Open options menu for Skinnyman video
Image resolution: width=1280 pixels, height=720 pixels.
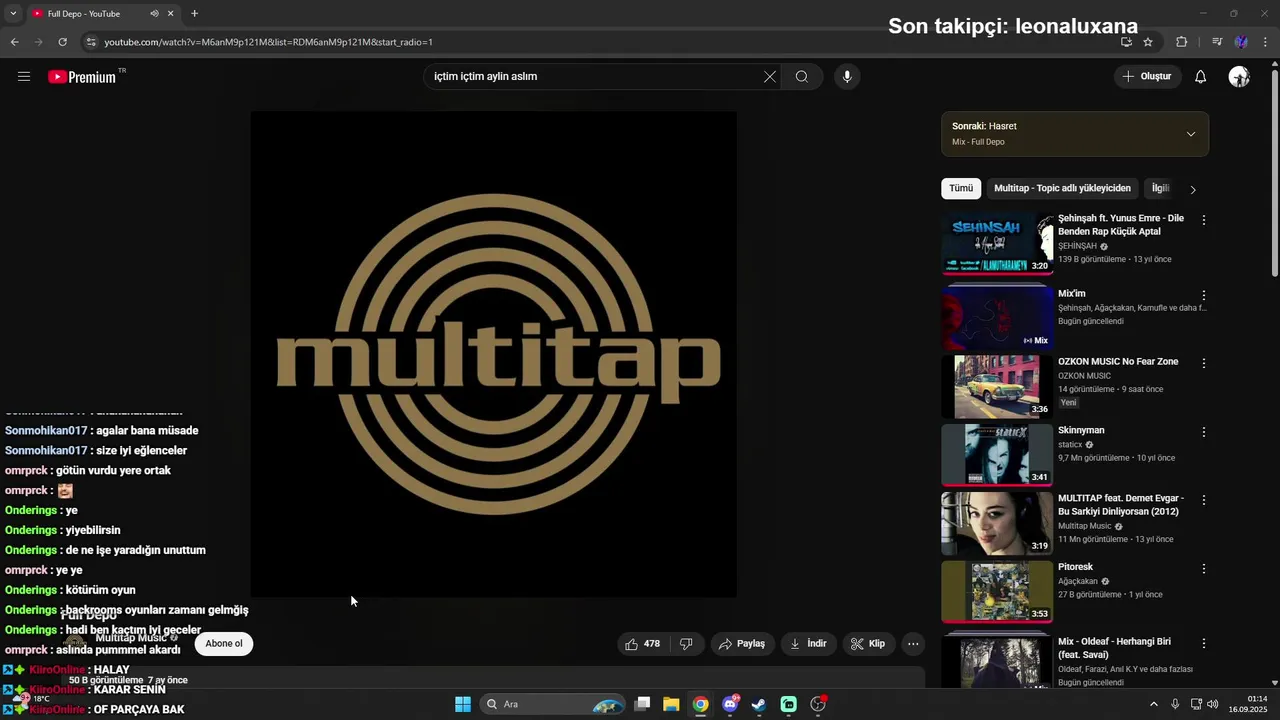tap(1204, 432)
